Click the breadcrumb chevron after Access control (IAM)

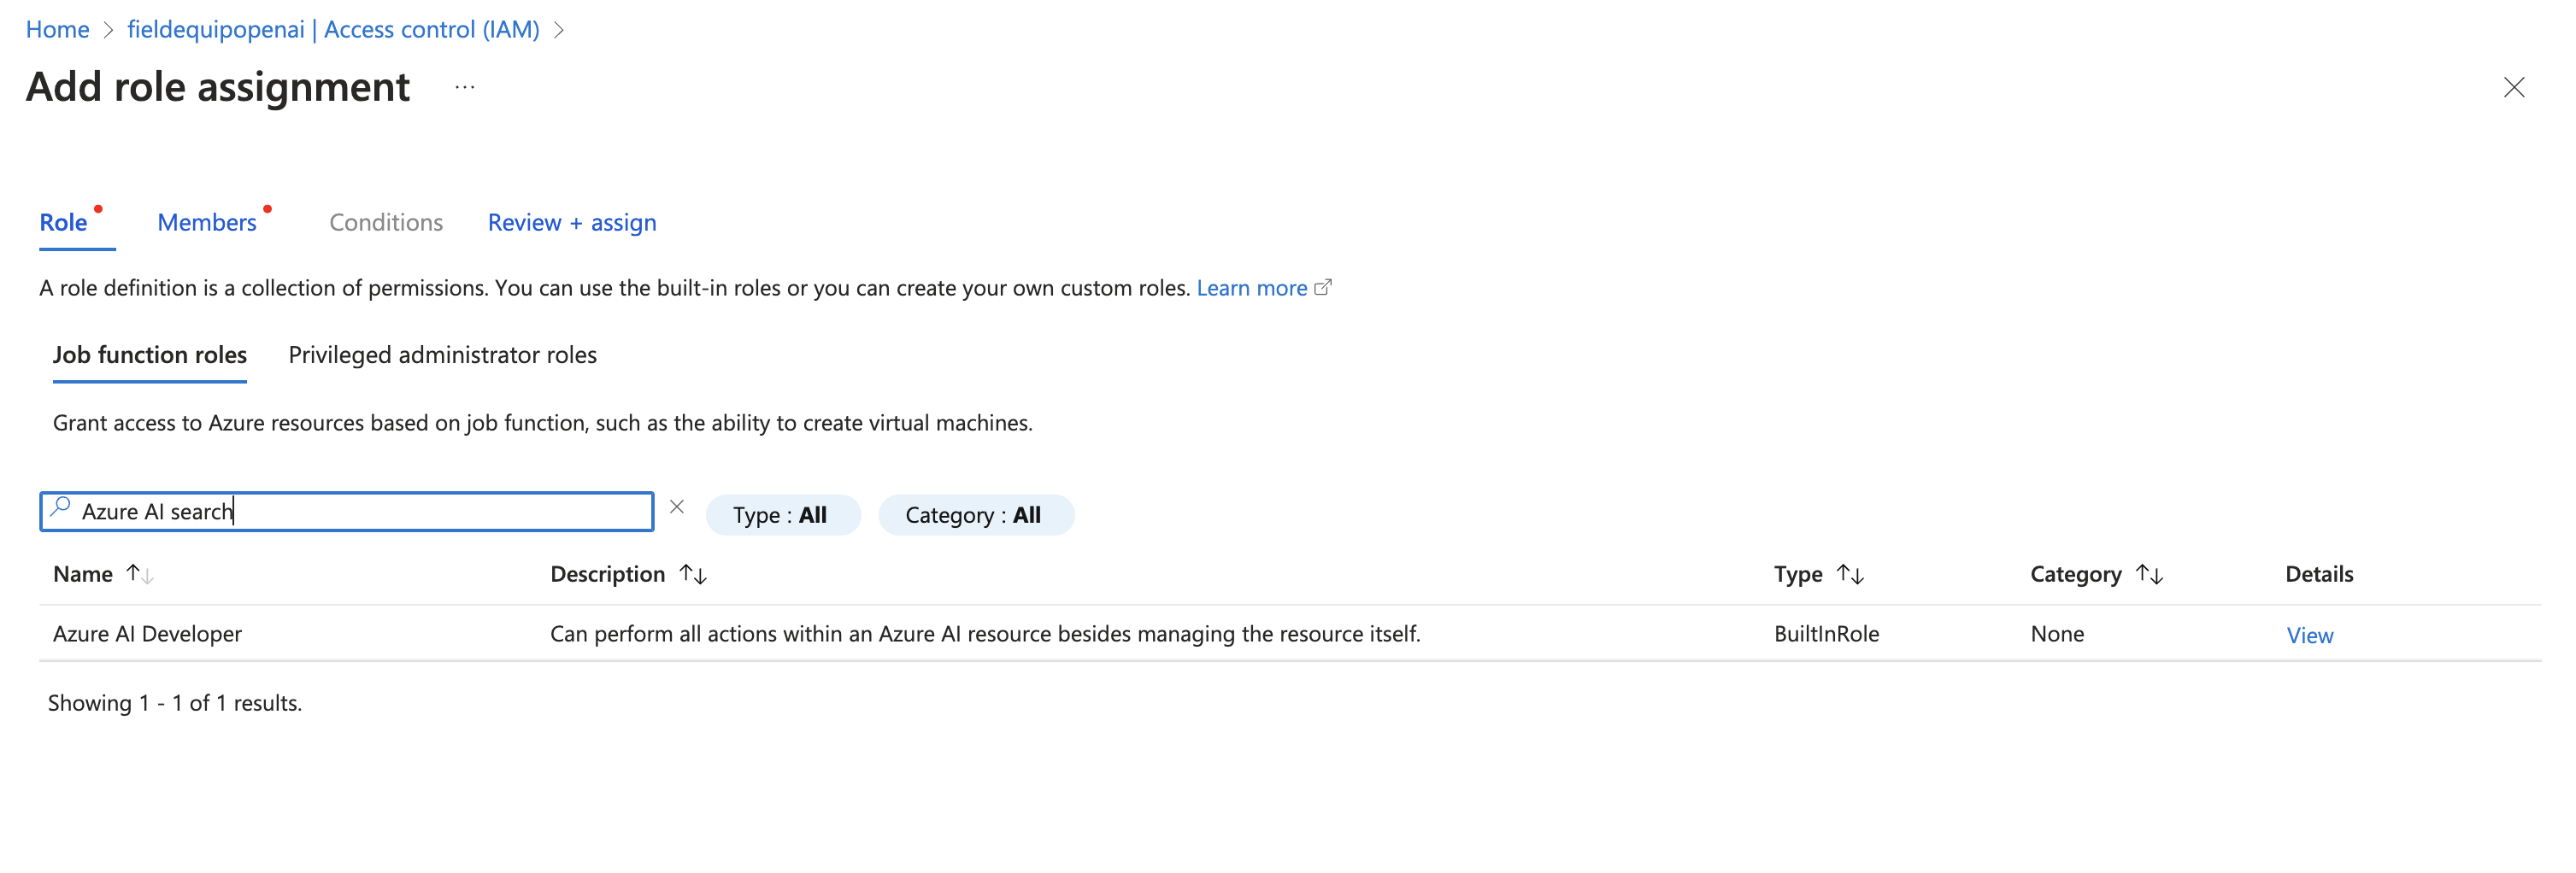pyautogui.click(x=559, y=30)
